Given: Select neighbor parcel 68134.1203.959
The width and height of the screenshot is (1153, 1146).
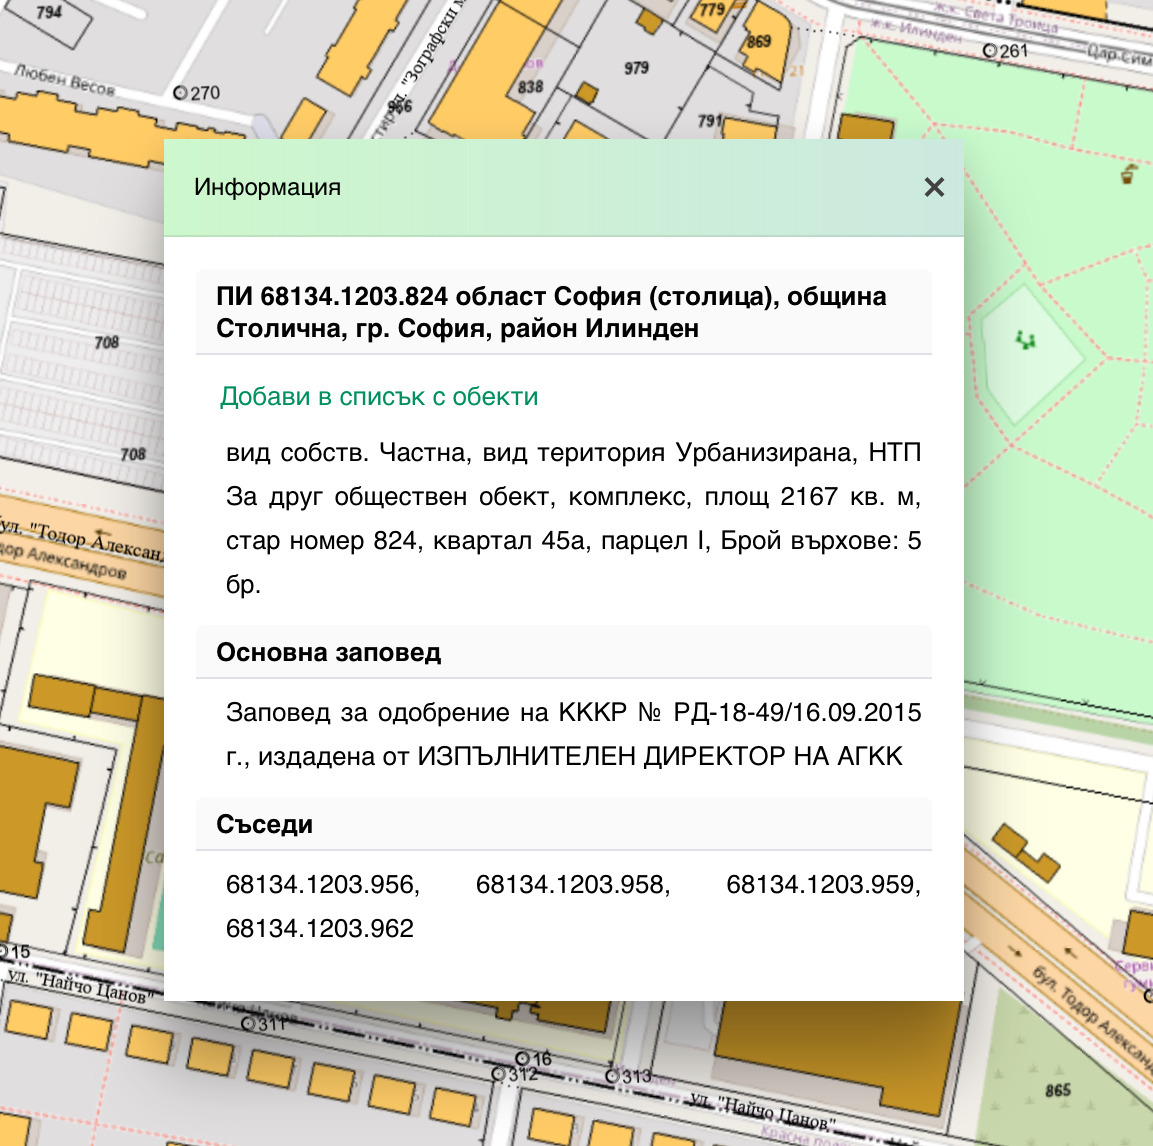Looking at the screenshot, I should tap(822, 885).
